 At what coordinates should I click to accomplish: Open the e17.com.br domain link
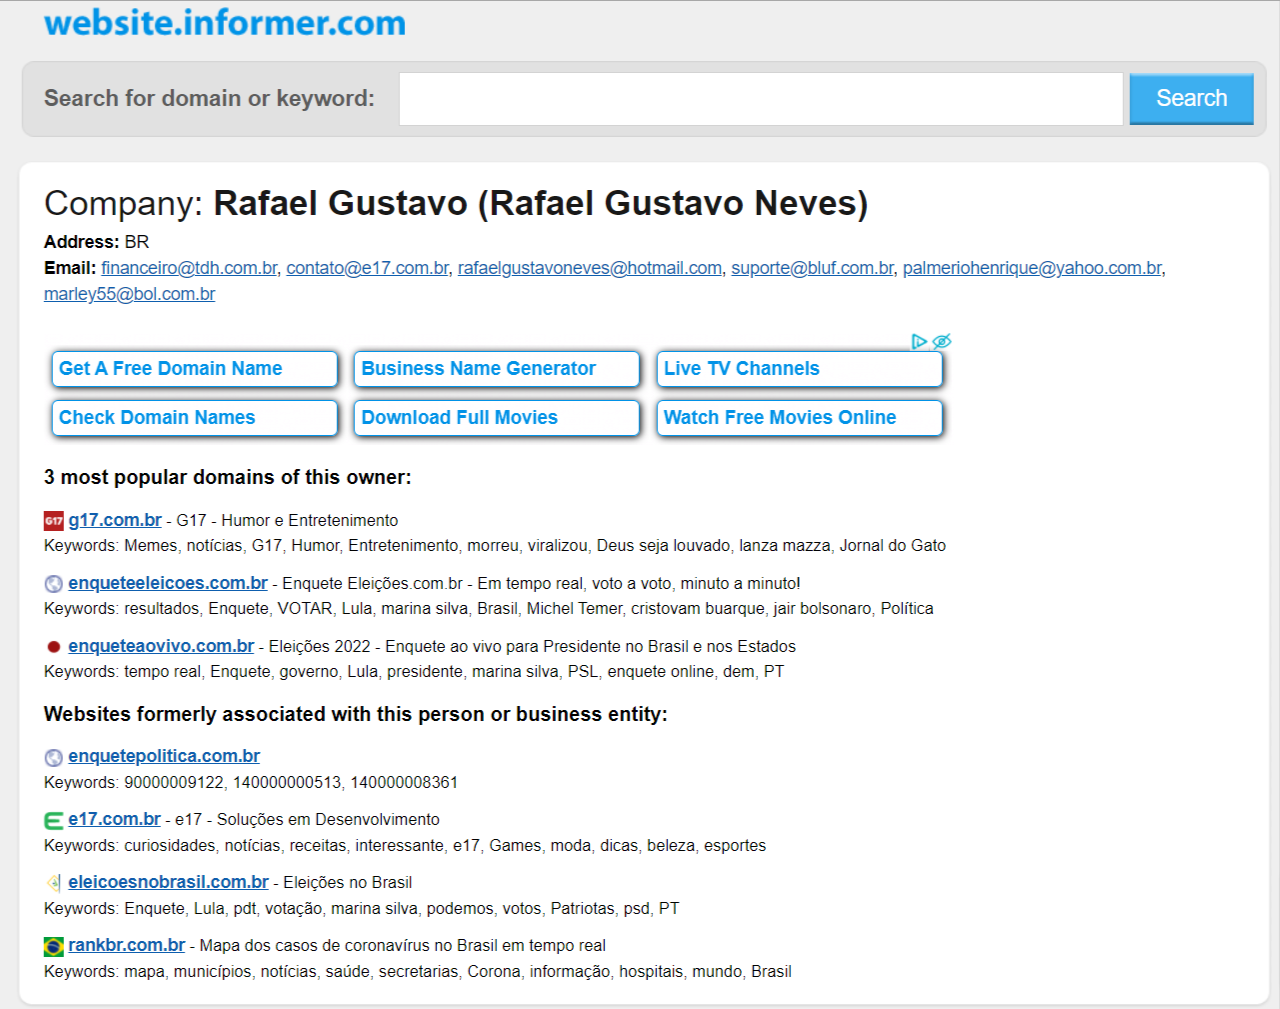114,819
